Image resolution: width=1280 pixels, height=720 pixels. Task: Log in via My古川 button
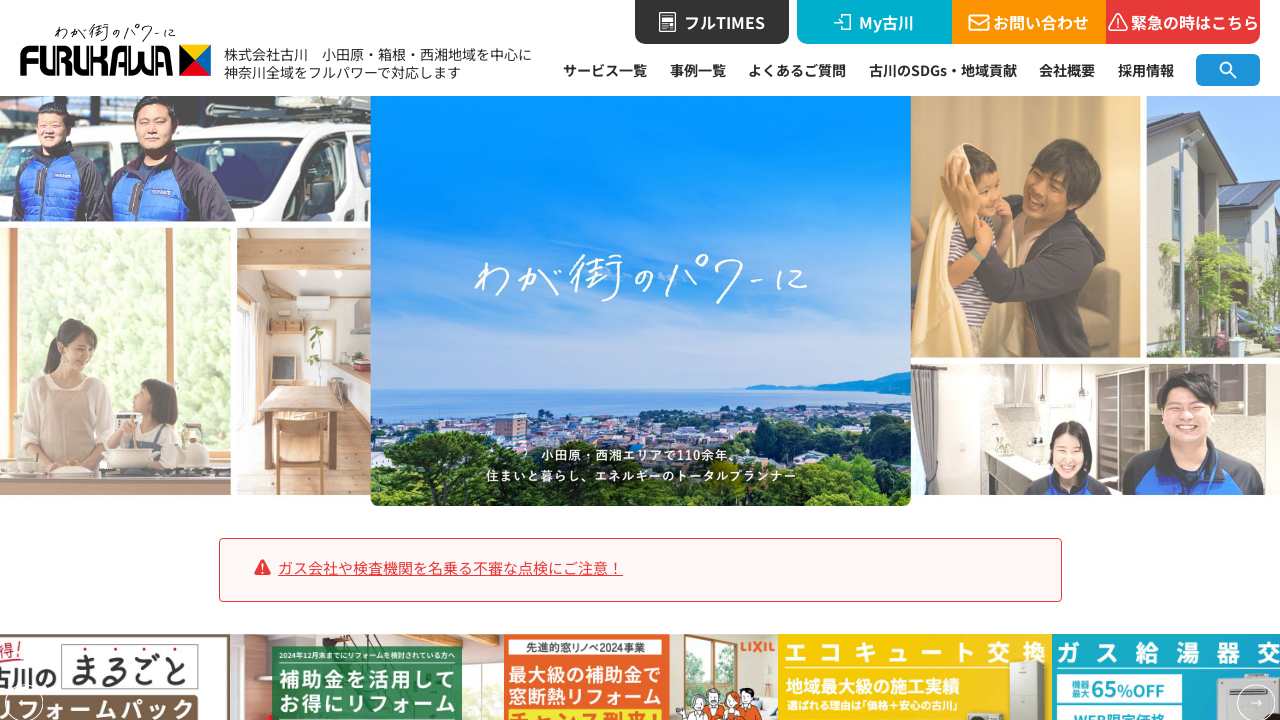(x=874, y=22)
